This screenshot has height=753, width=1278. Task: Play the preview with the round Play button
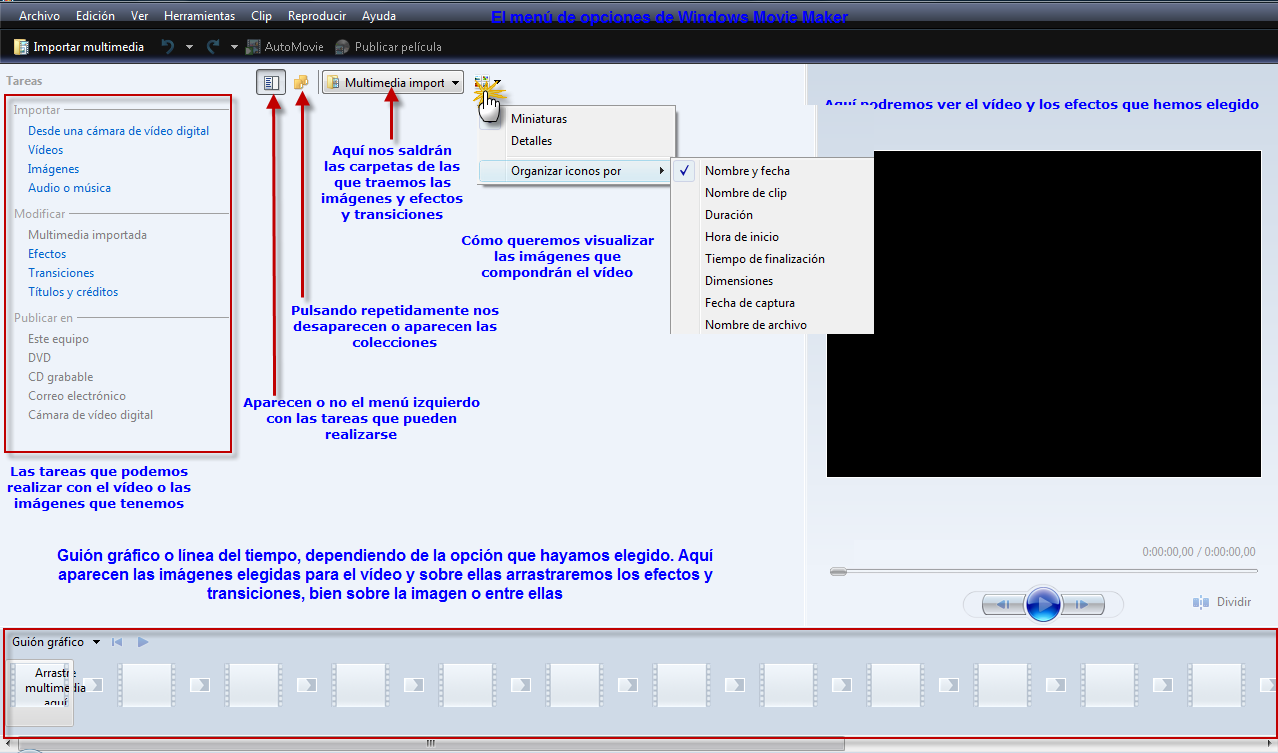click(1043, 604)
